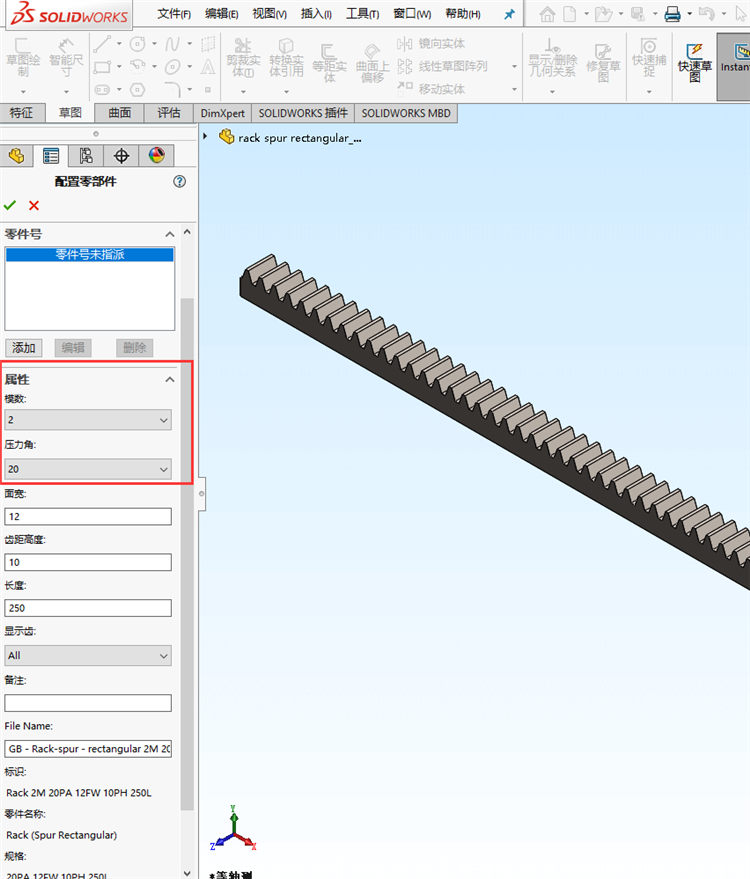Select the straight Slot sketch tool
Screen dimensions: 750x879
[x=102, y=90]
